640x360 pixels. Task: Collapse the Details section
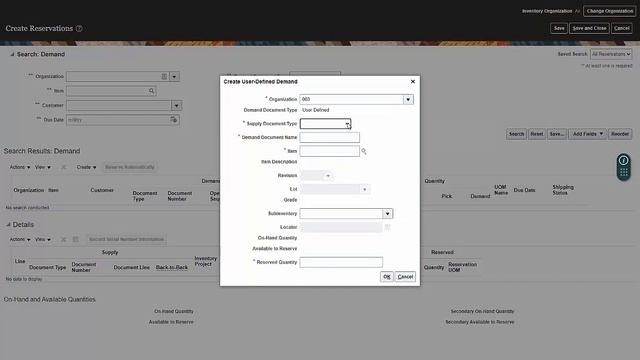[8, 224]
